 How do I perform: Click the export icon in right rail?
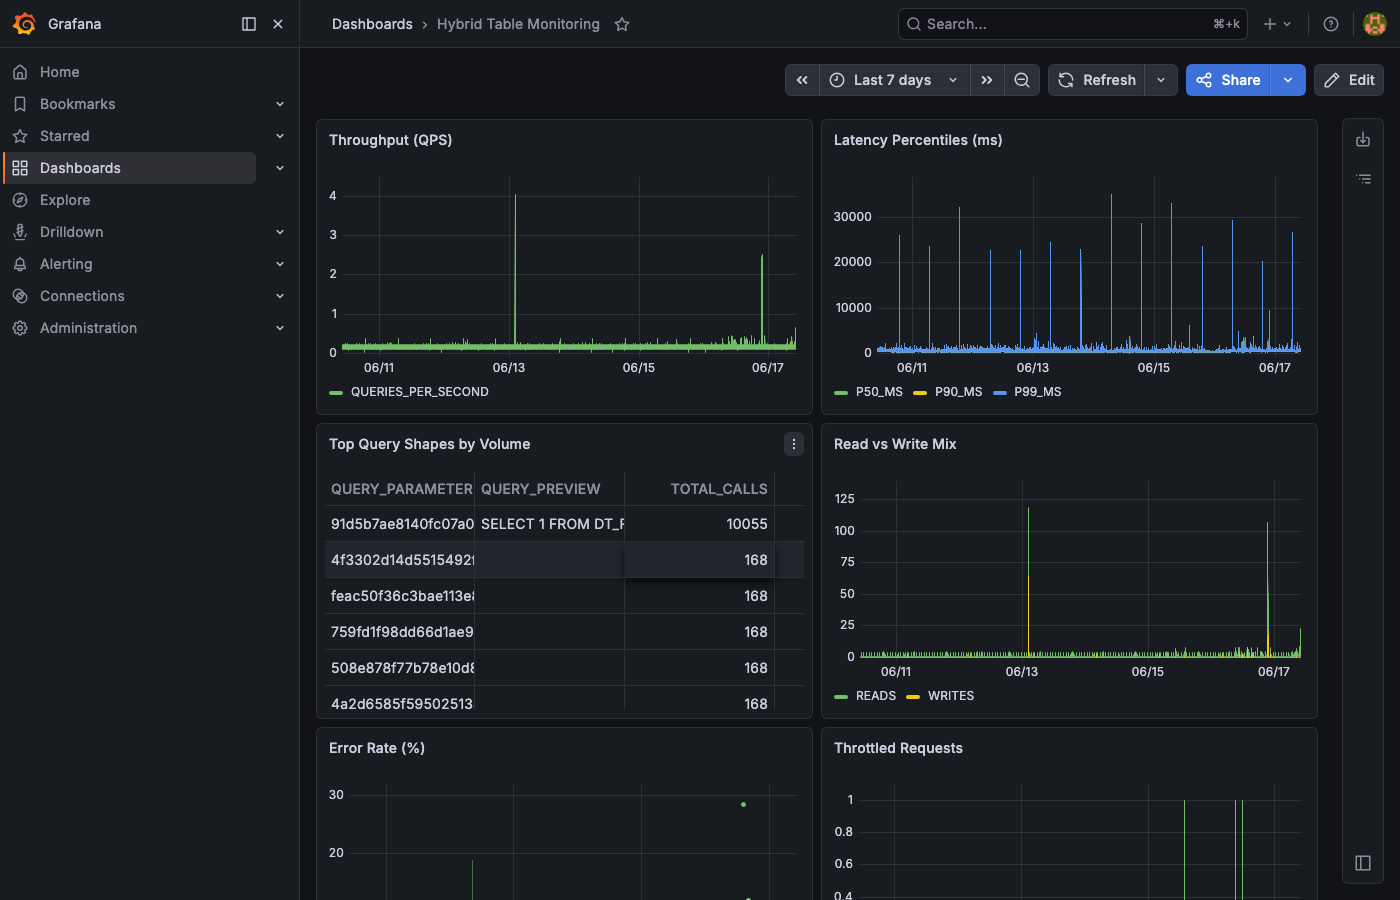[x=1363, y=140]
